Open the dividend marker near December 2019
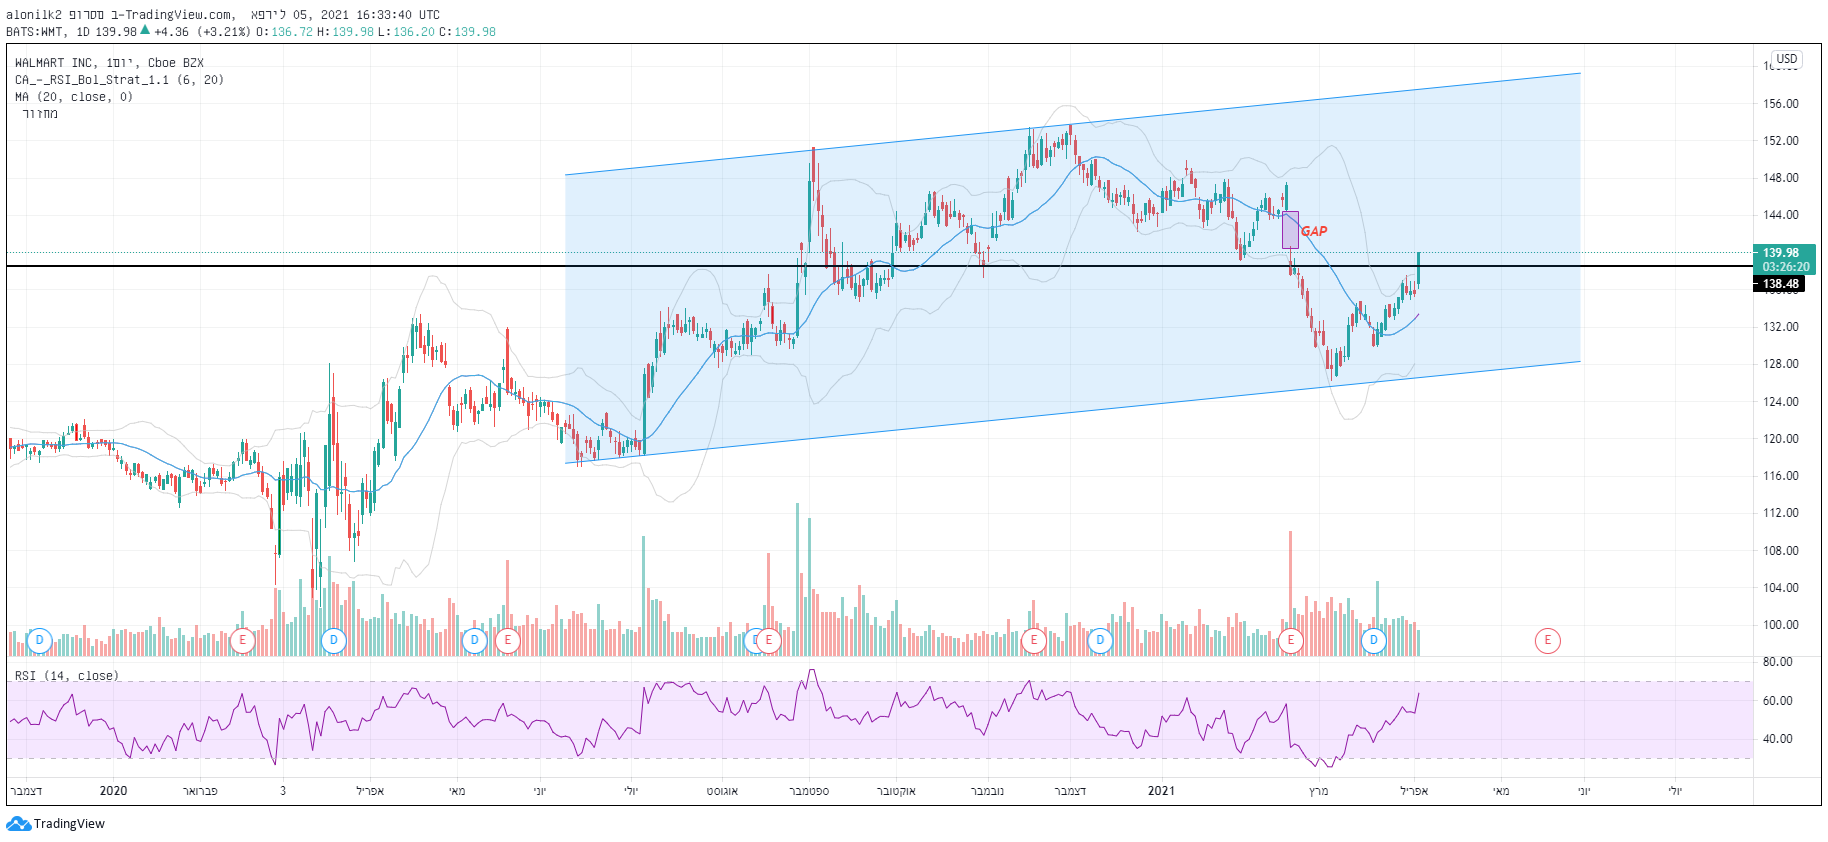This screenshot has height=842, width=1828. 39,640
